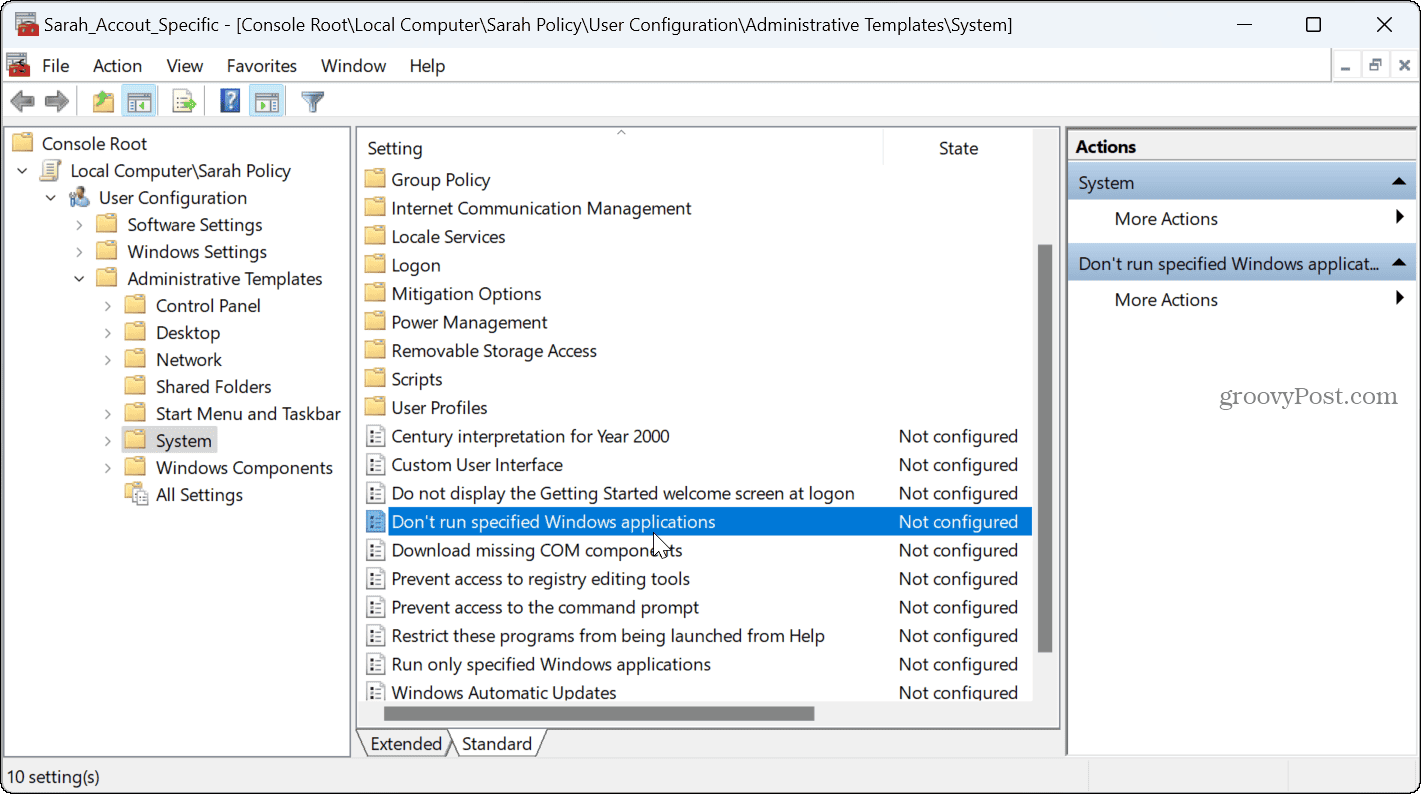Open the View menu
The width and height of the screenshot is (1421, 794).
185,66
